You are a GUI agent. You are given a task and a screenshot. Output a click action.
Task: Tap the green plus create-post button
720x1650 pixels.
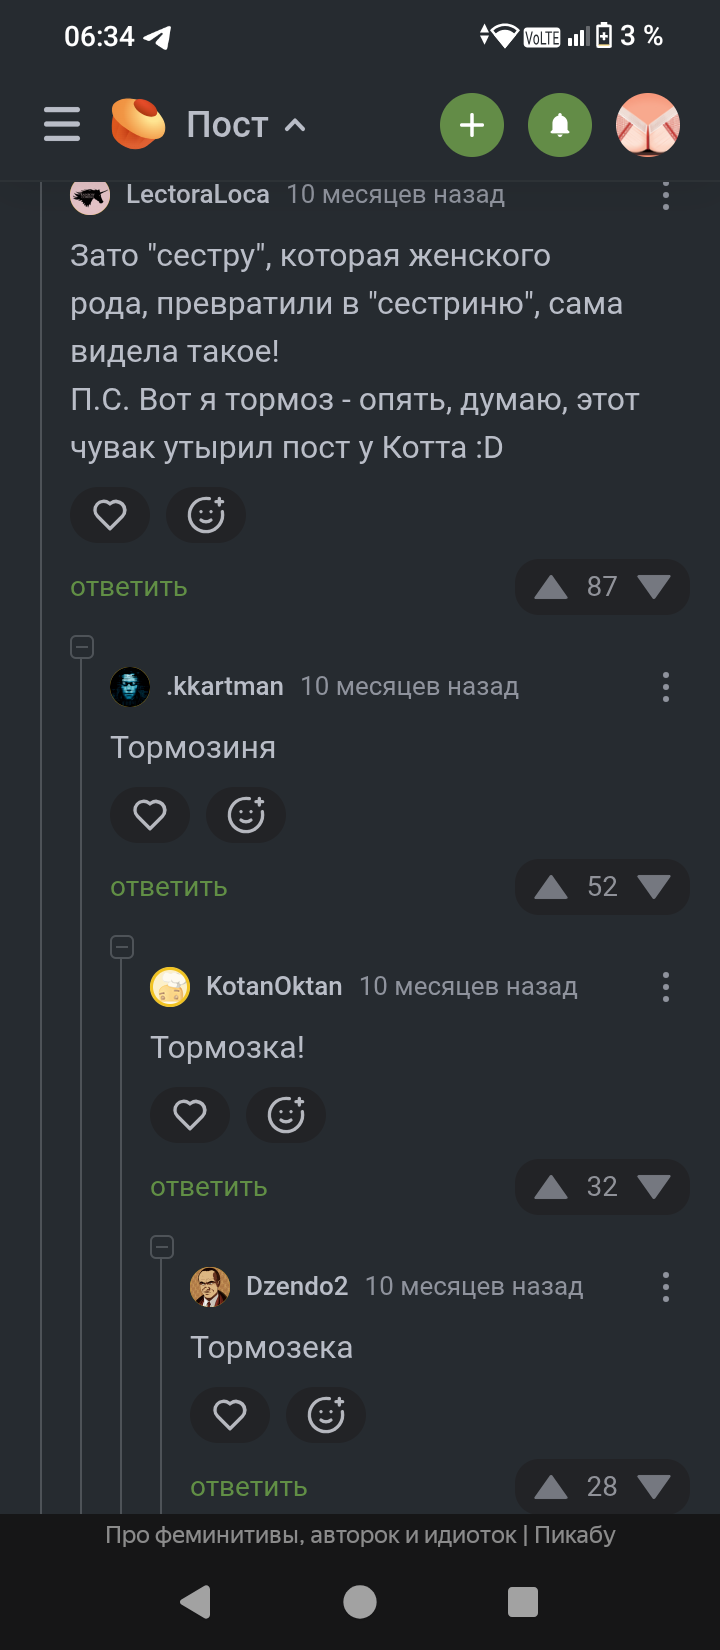pos(471,125)
